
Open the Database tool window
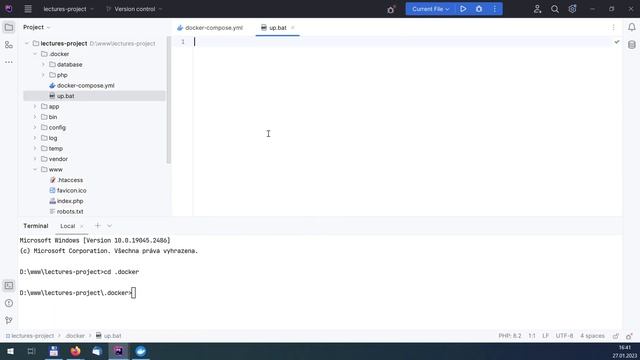[x=631, y=45]
